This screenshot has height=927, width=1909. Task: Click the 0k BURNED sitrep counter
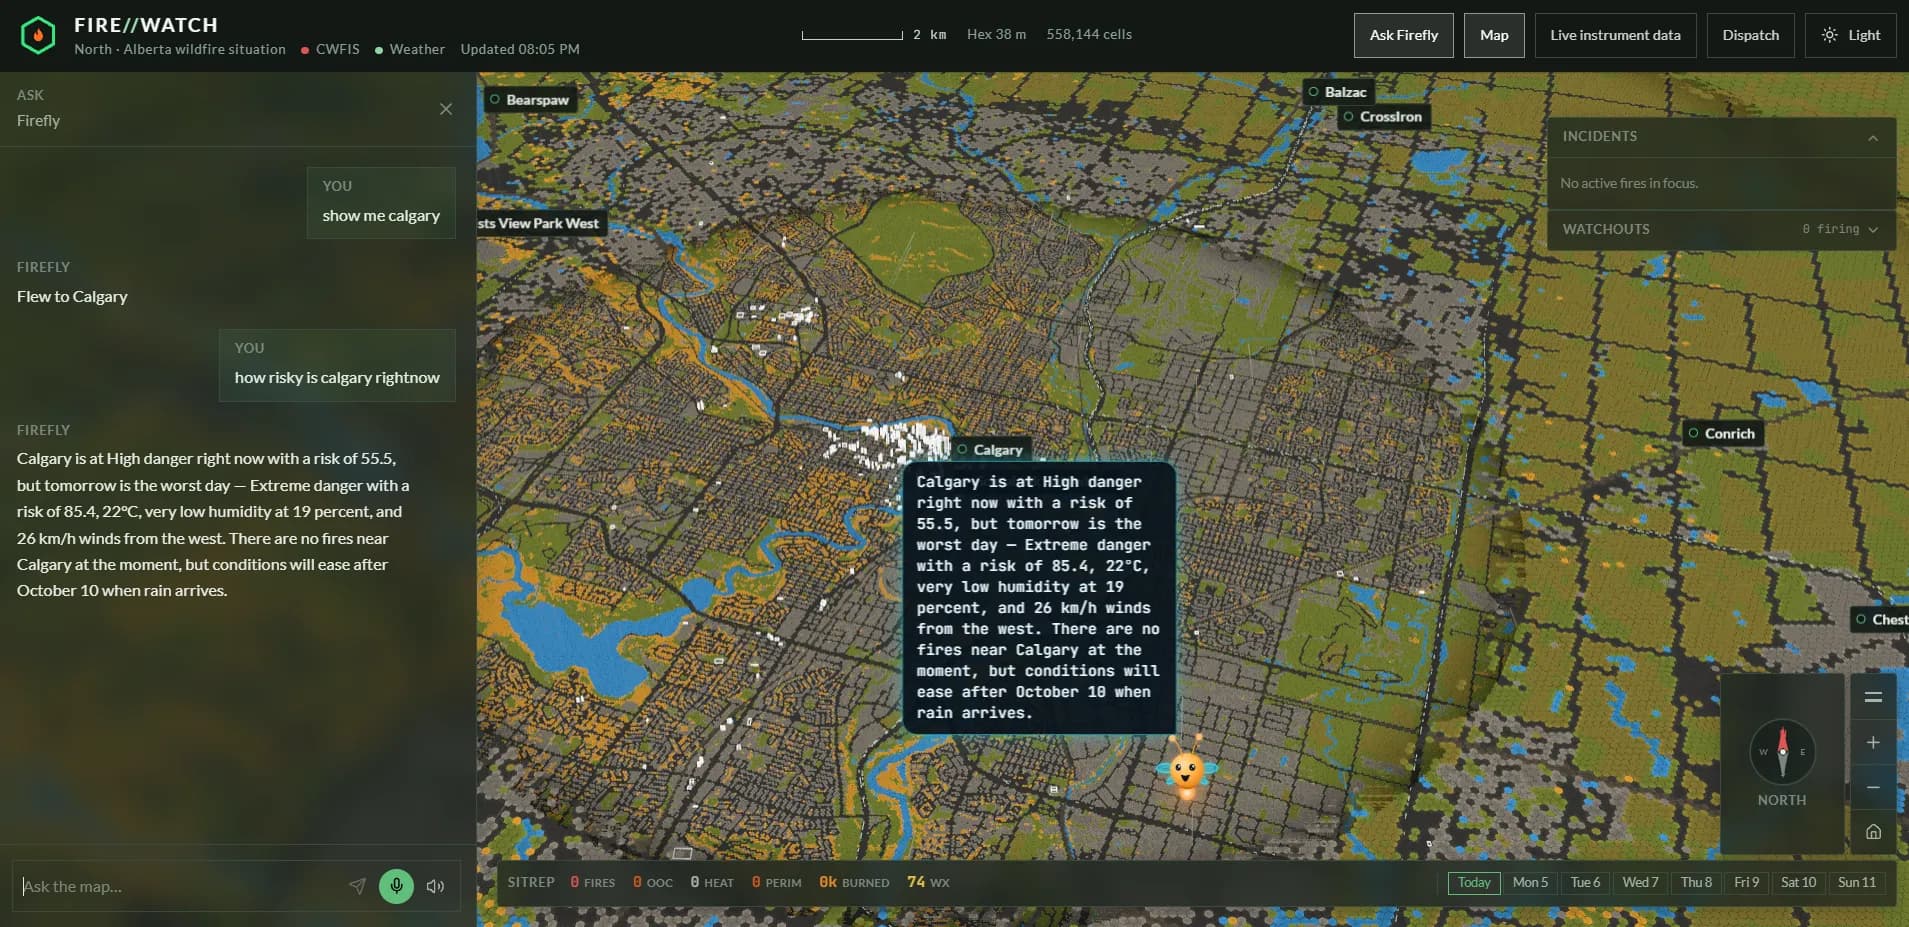point(854,883)
